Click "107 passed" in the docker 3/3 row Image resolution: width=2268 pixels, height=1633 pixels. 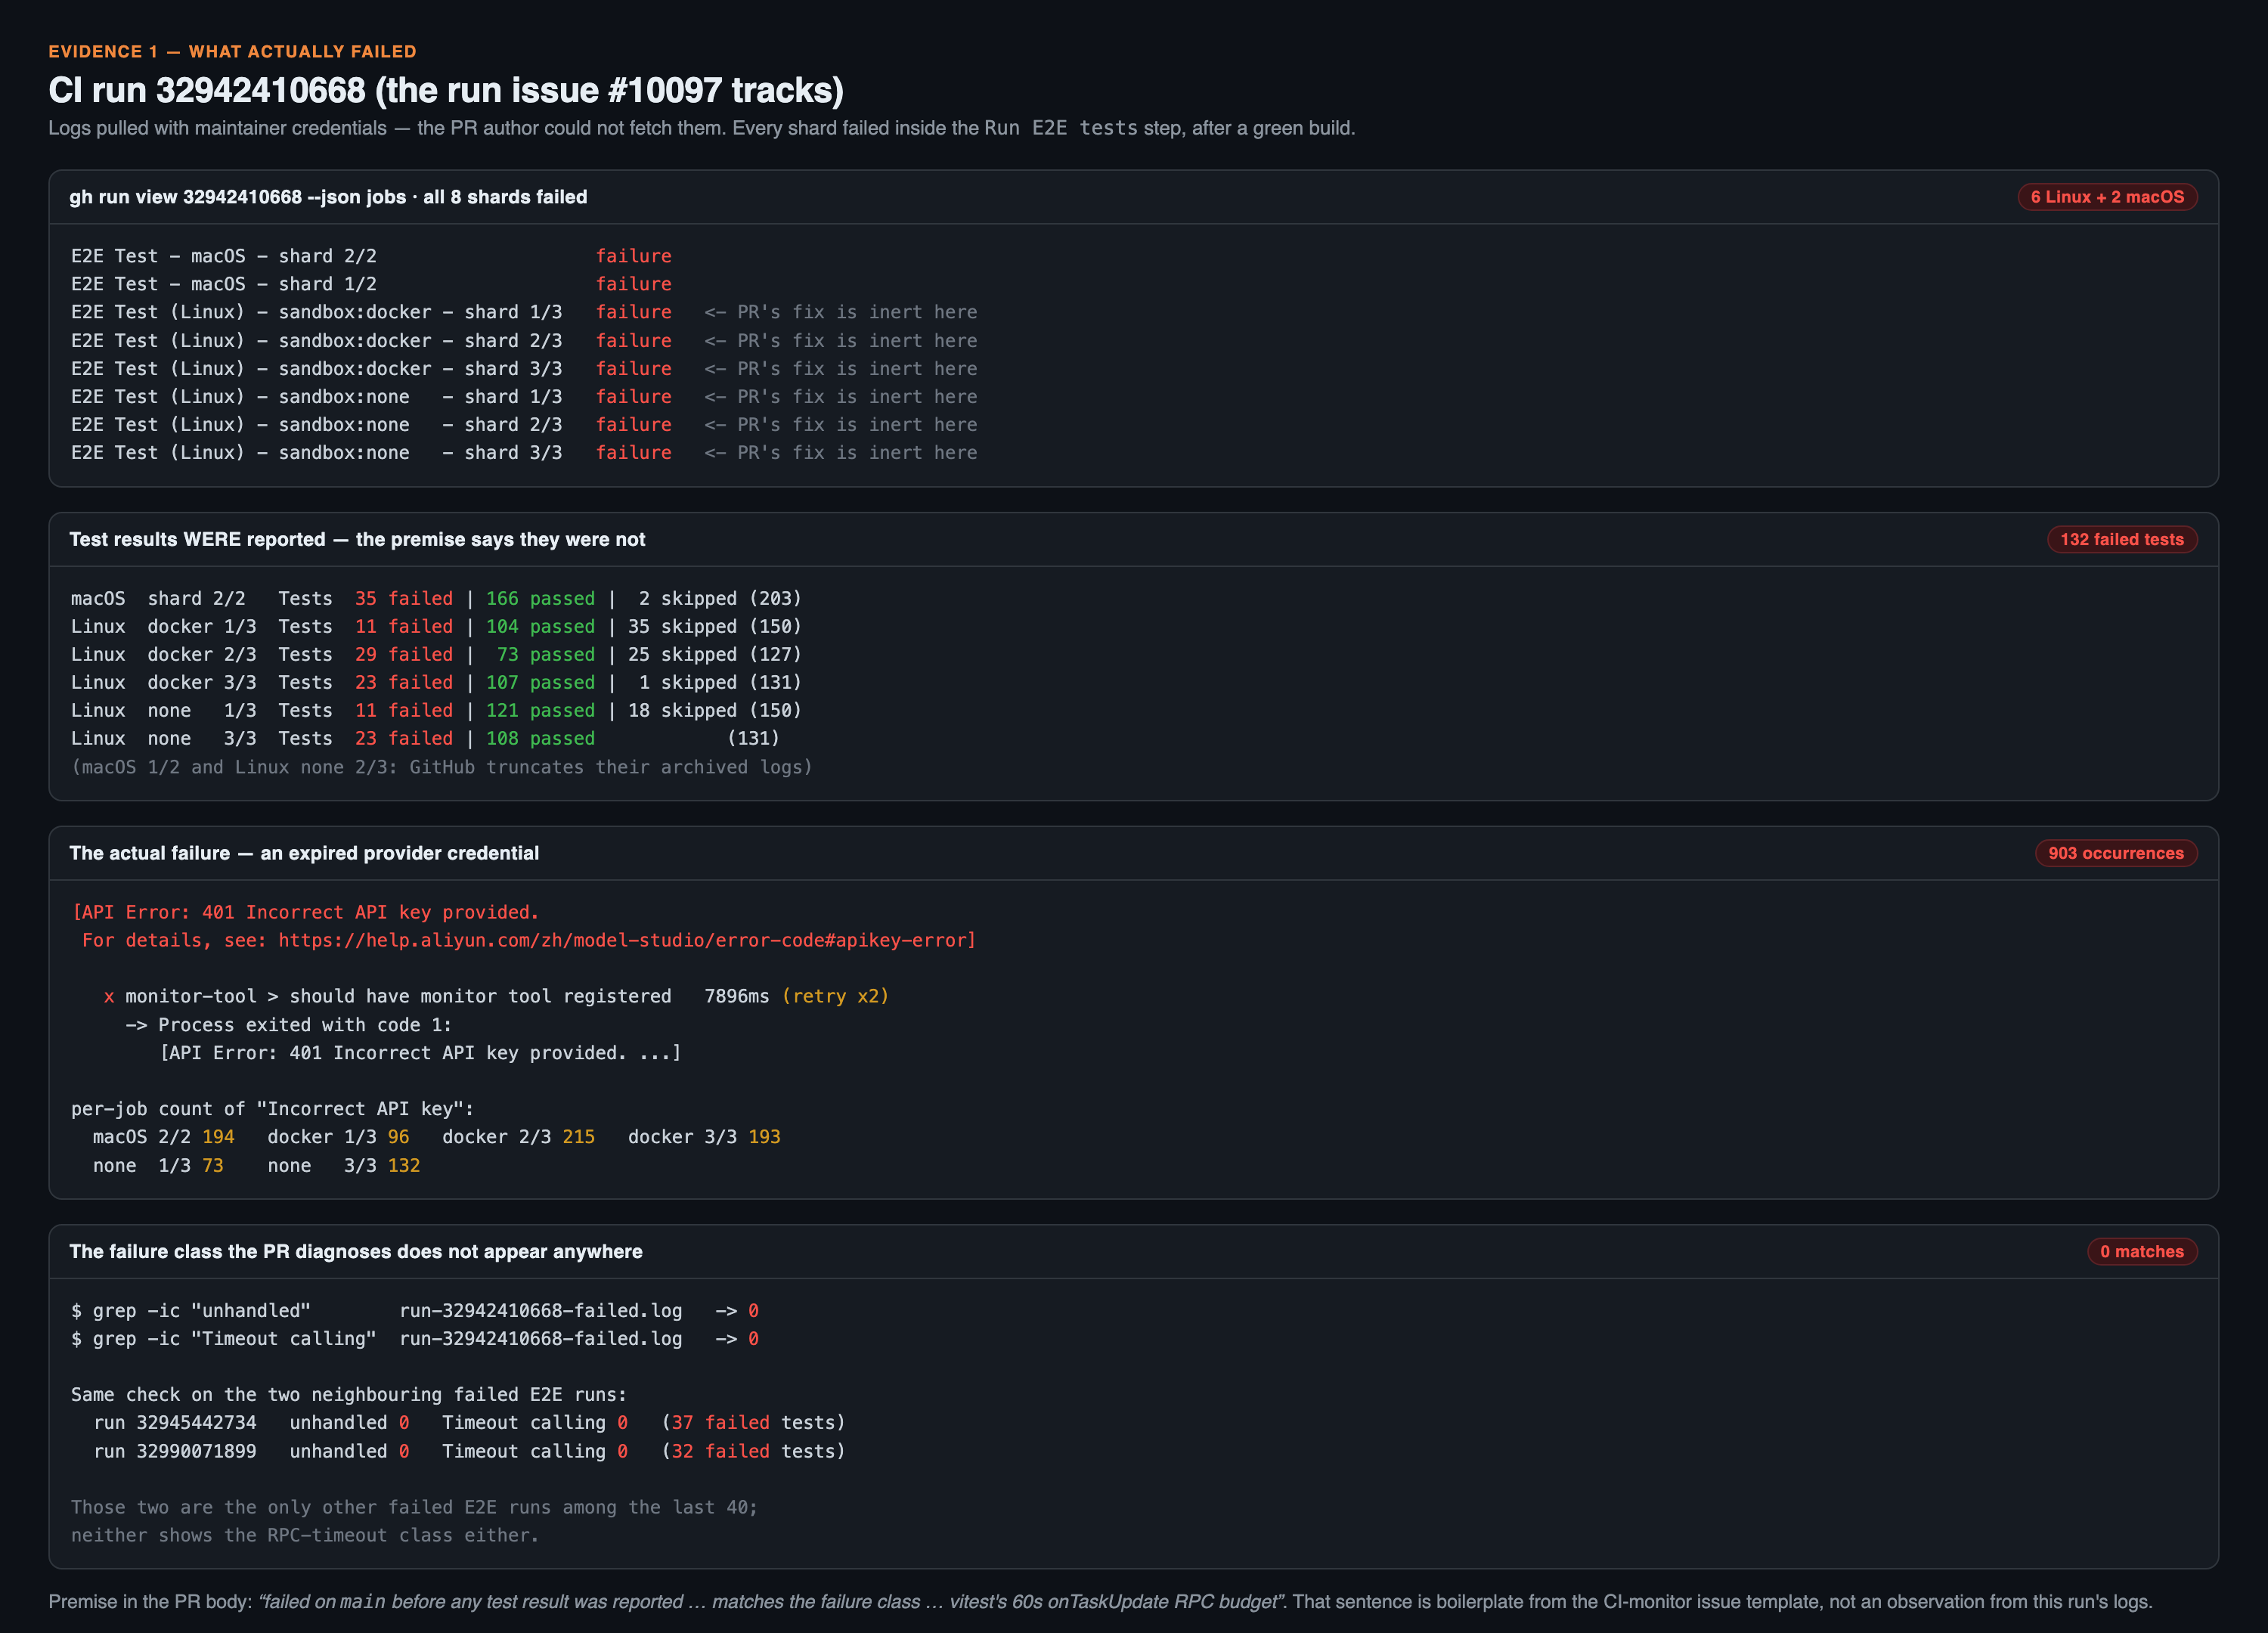coord(540,682)
